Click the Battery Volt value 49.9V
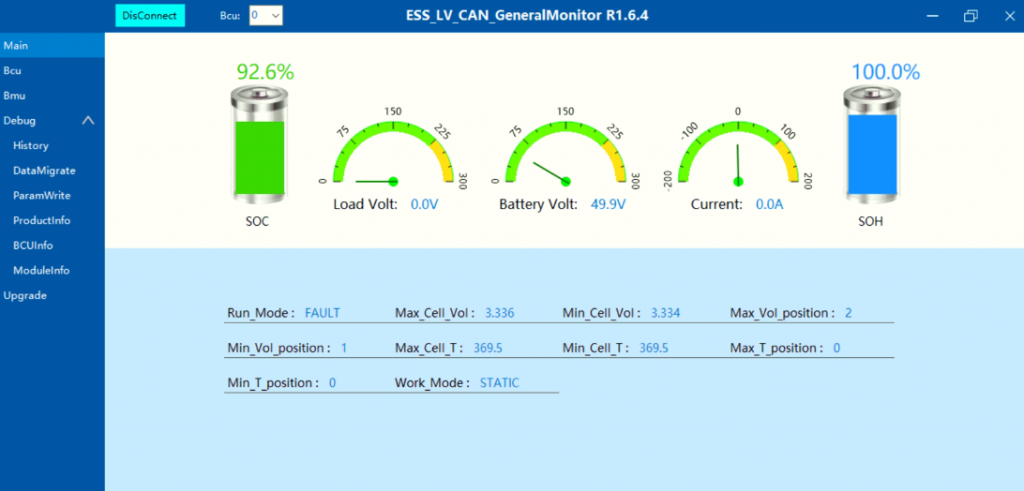This screenshot has height=491, width=1024. [608, 204]
